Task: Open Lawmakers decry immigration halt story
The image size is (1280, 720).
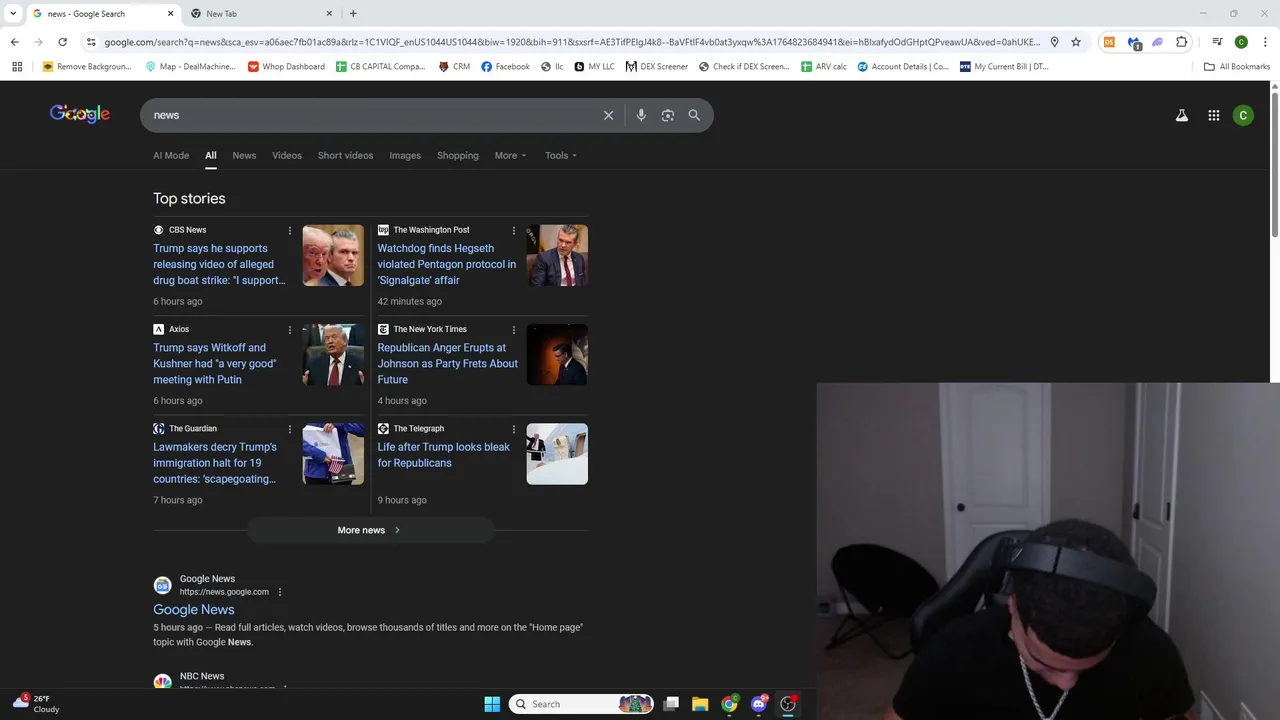Action: tap(215, 463)
